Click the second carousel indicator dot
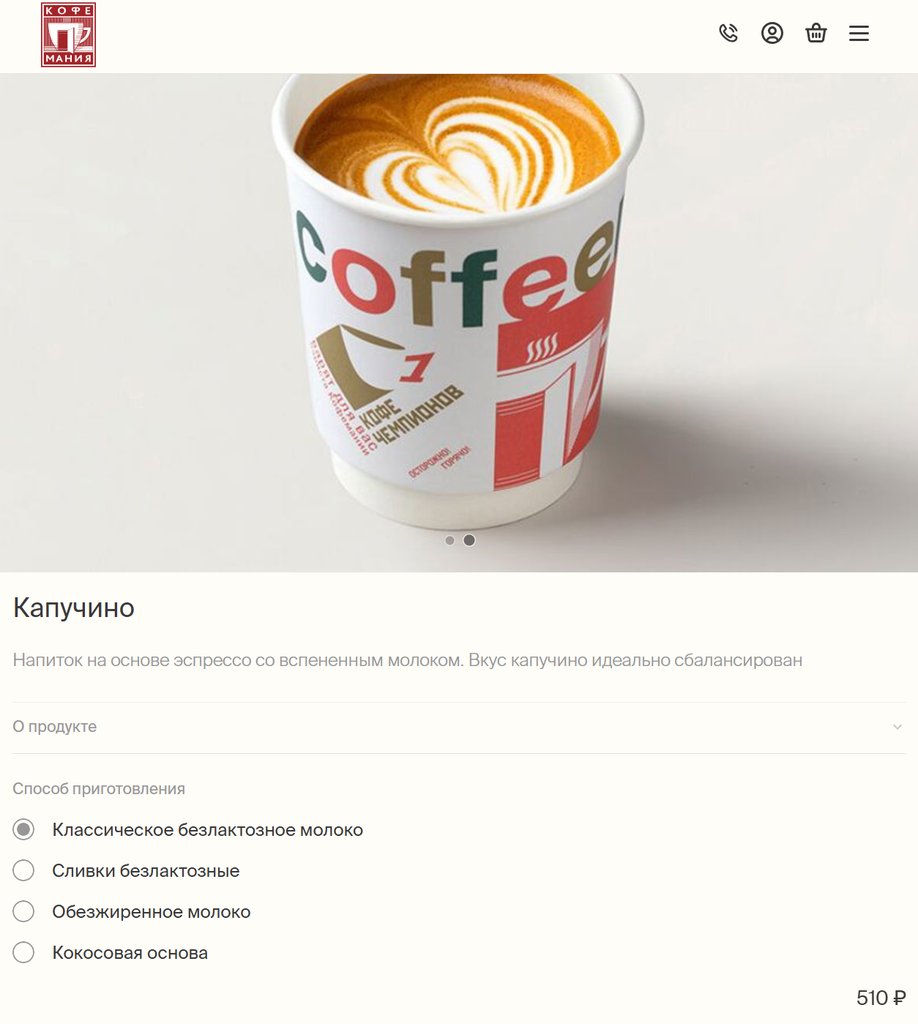Image resolution: width=918 pixels, height=1024 pixels. (x=469, y=540)
